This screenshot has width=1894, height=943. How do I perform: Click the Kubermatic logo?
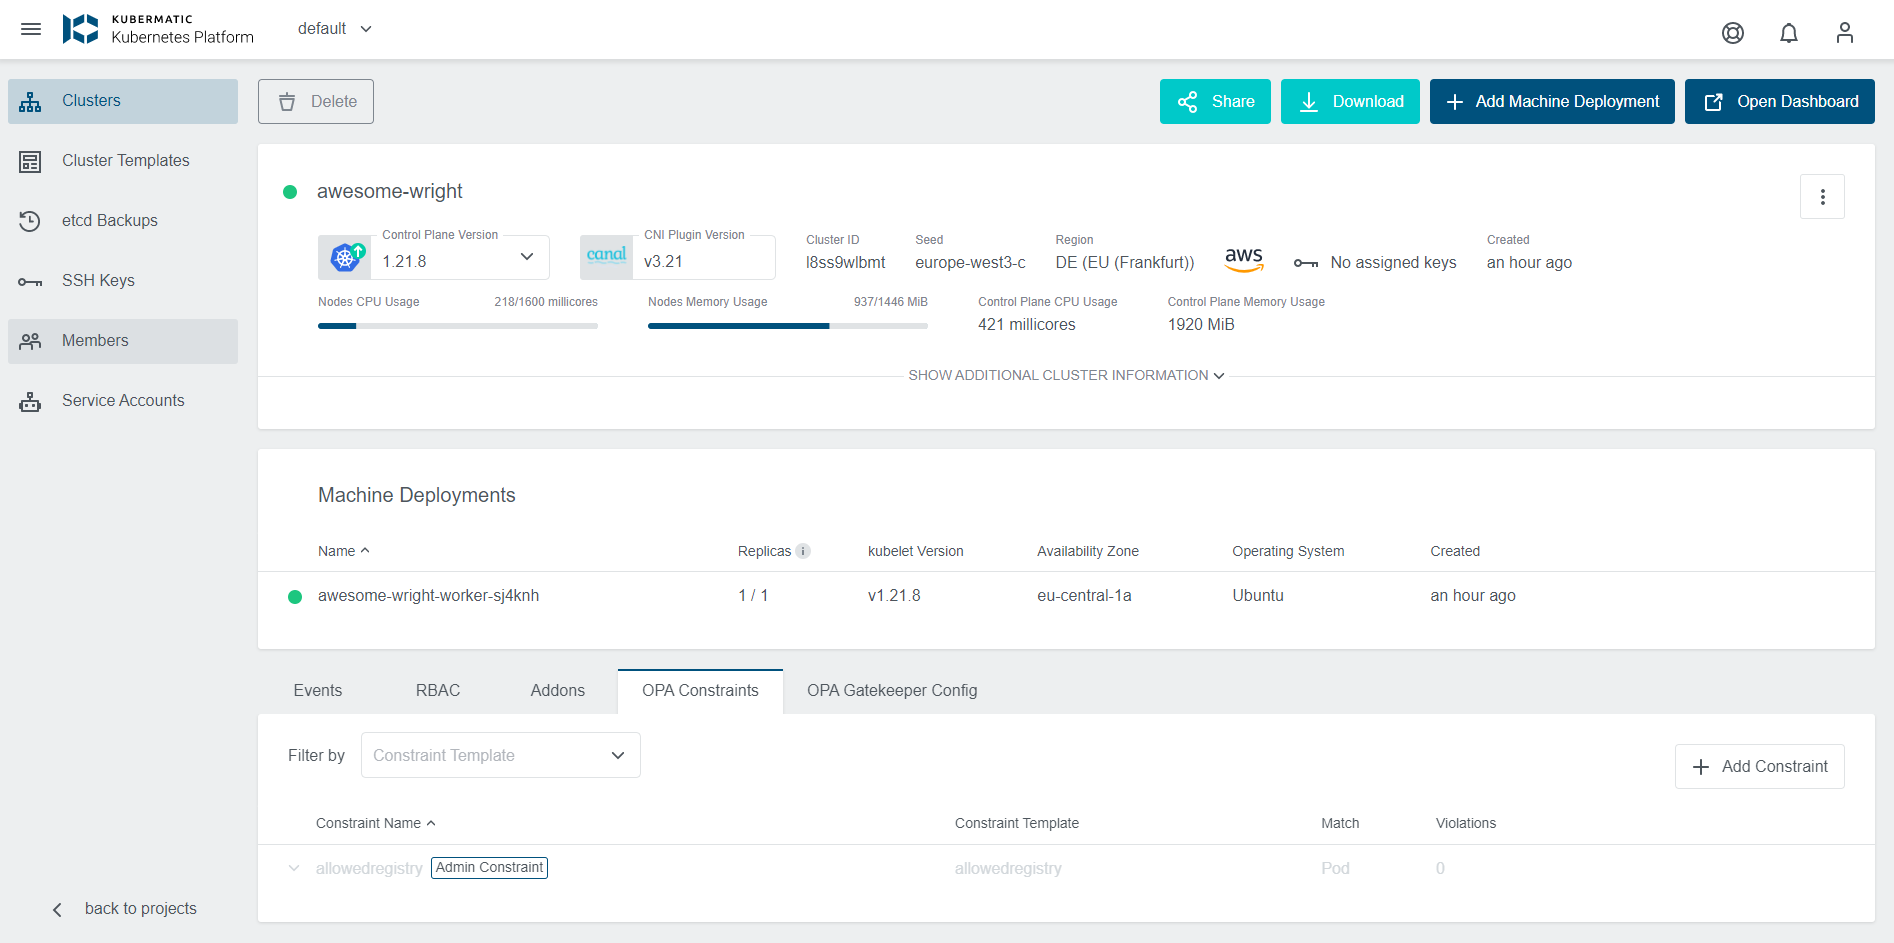click(x=80, y=29)
